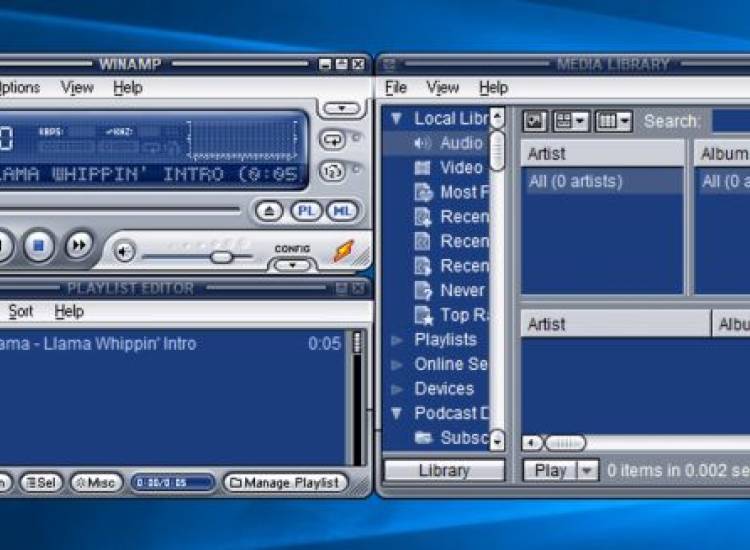Image resolution: width=750 pixels, height=550 pixels.
Task: Open the Sort menu in Playlist Editor
Action: pos(21,311)
